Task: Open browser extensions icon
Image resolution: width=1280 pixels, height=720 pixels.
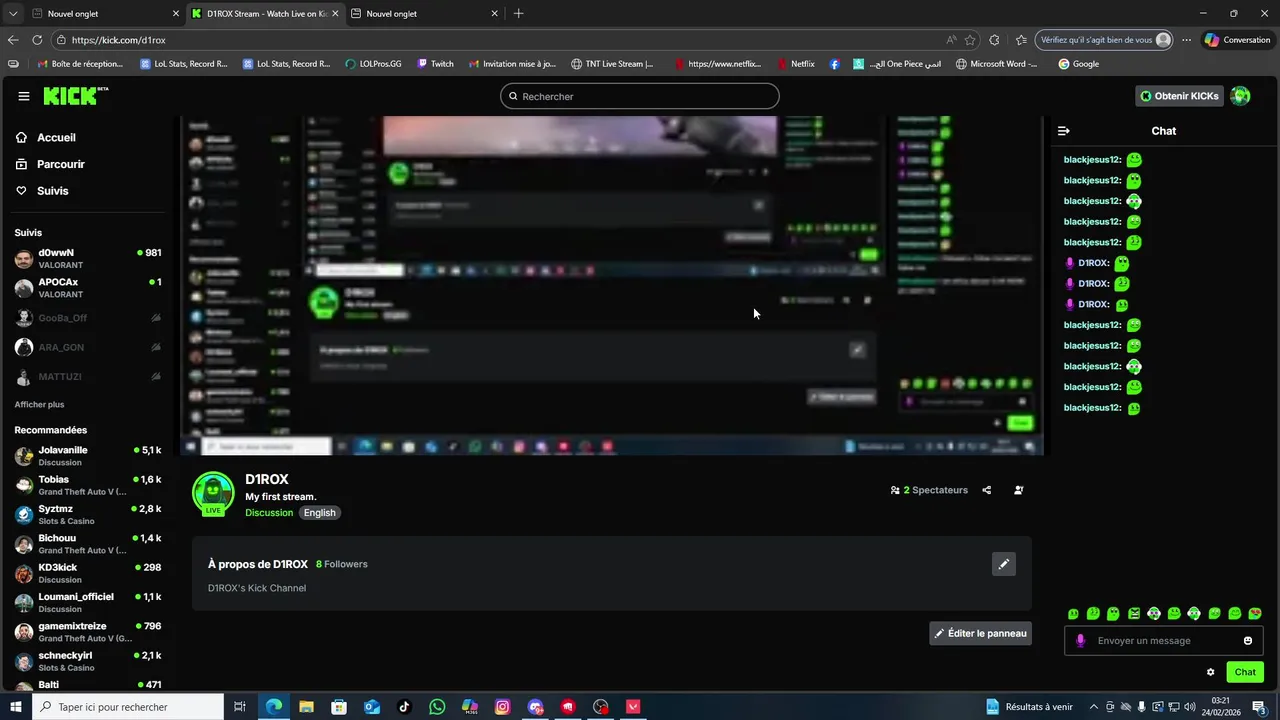Action: (x=994, y=40)
